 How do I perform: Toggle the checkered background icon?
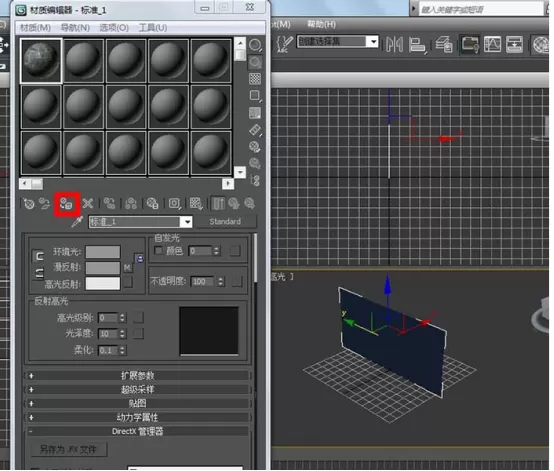[255, 79]
